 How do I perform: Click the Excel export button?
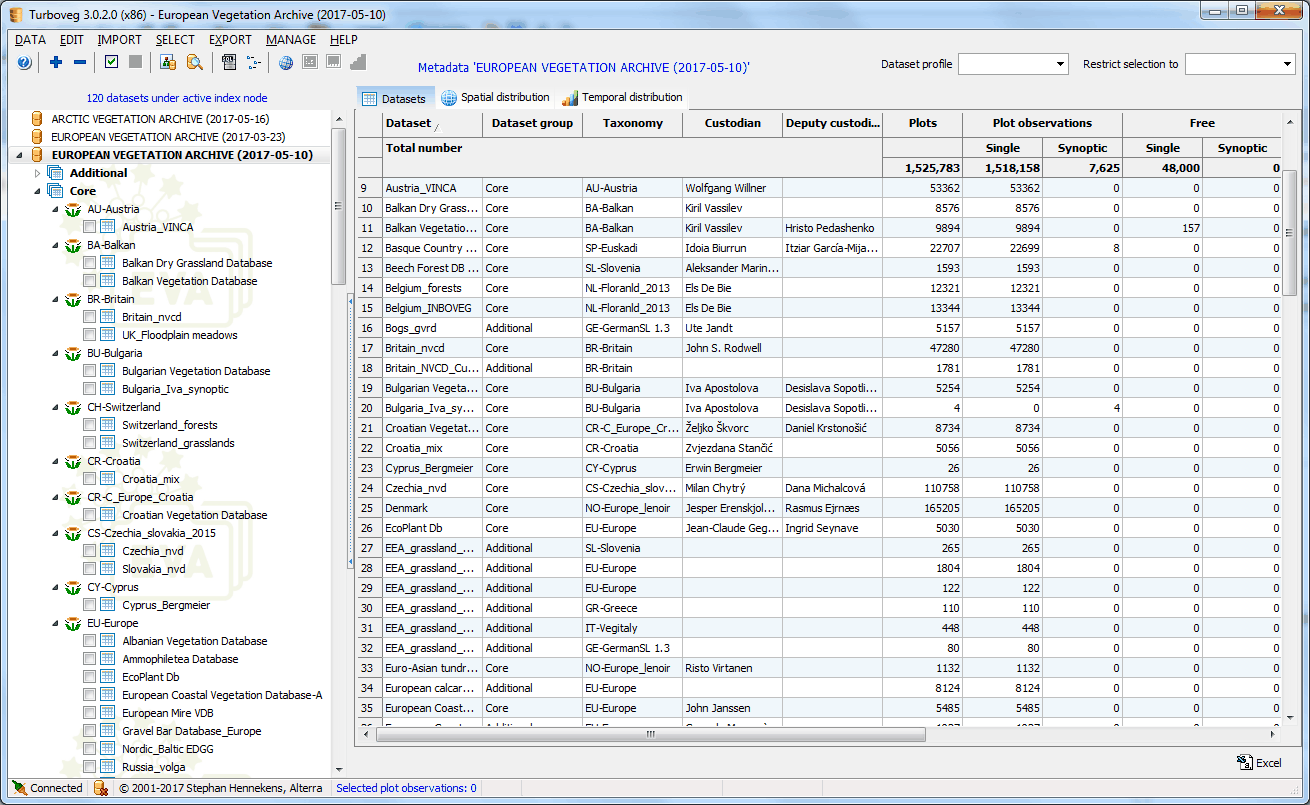(1259, 763)
